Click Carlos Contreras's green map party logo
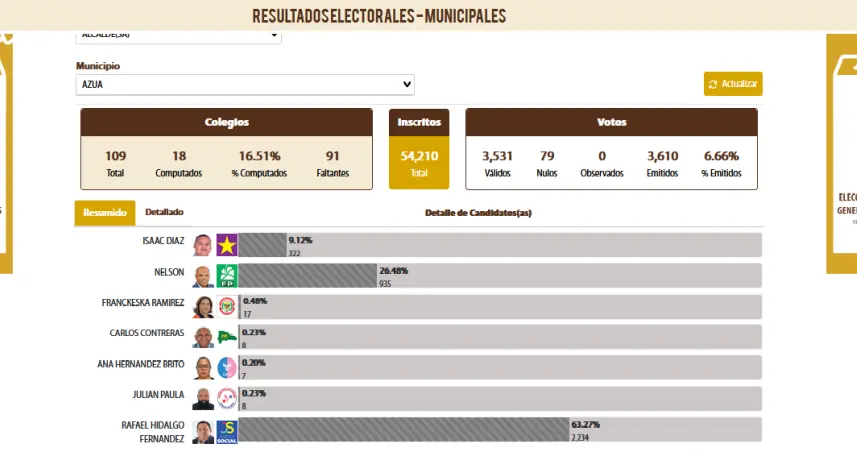857x452 pixels. tap(227, 337)
